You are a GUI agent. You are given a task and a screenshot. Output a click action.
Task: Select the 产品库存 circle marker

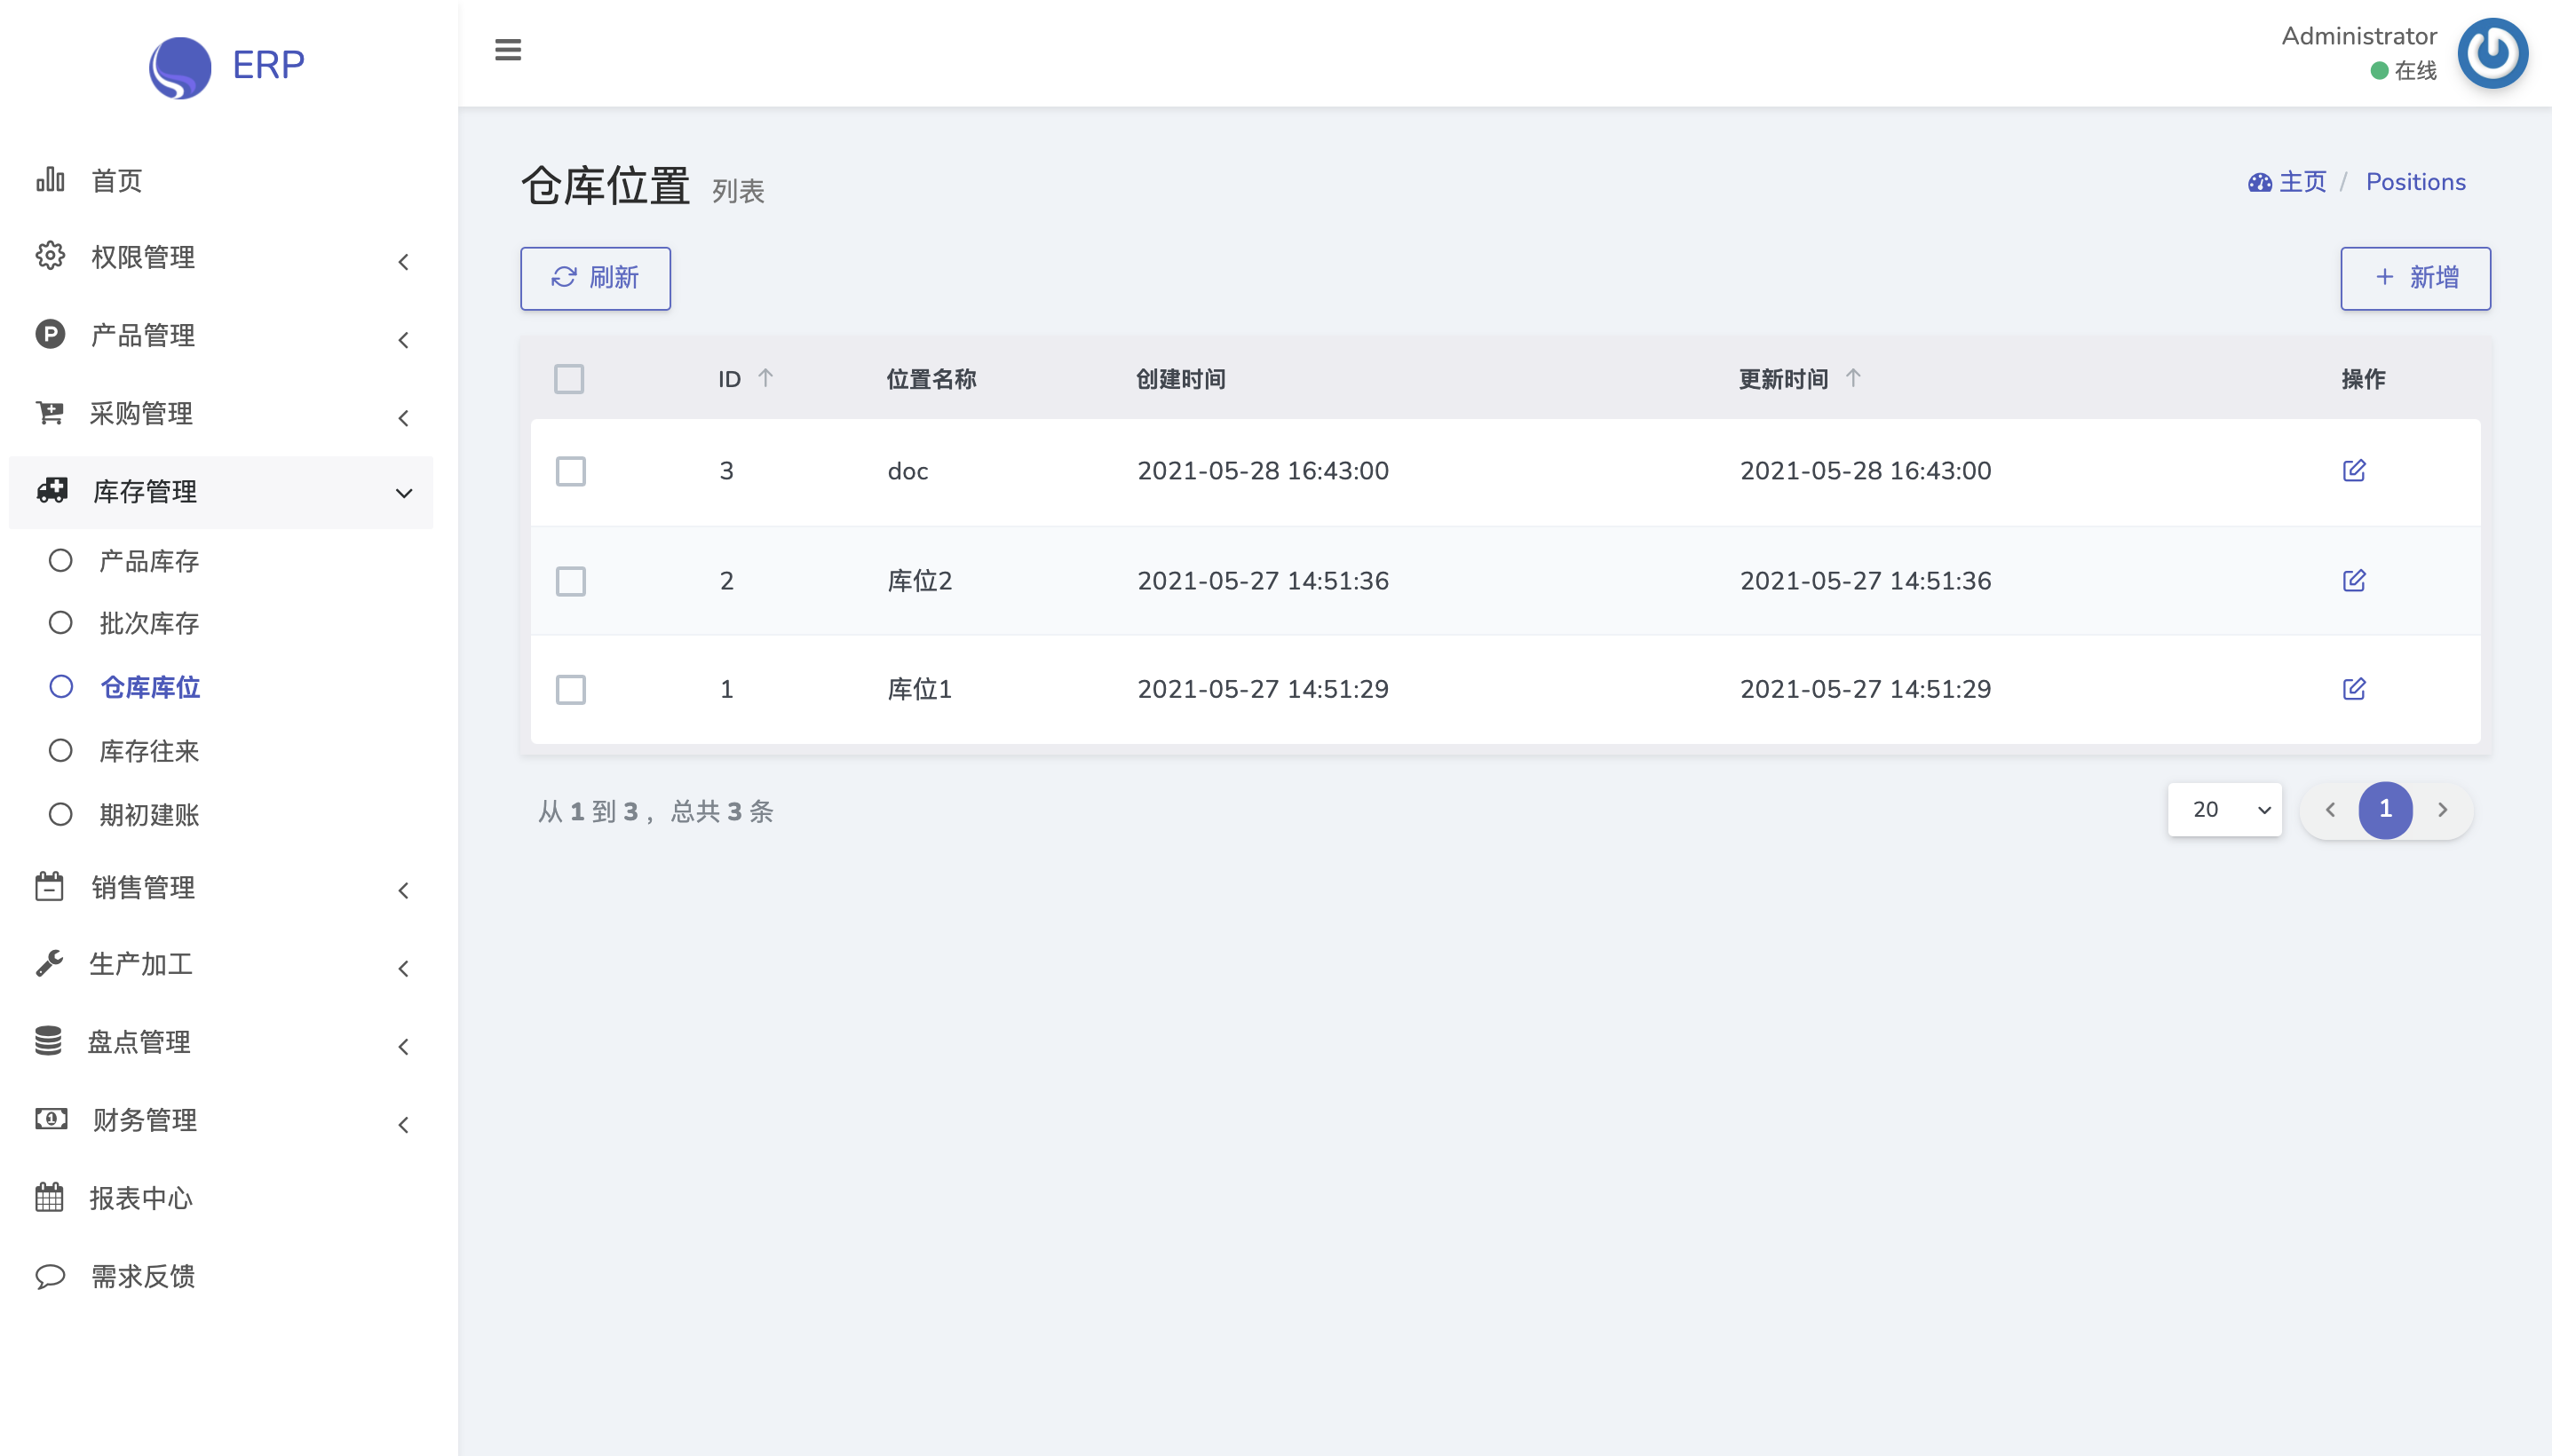pyautogui.click(x=61, y=560)
